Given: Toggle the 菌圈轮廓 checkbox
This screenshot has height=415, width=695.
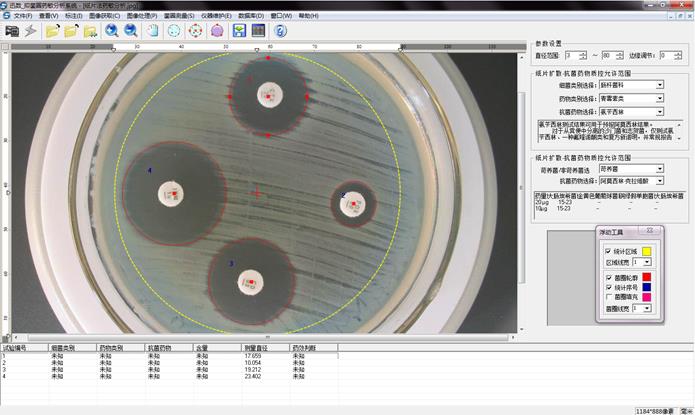Looking at the screenshot, I should [x=606, y=276].
